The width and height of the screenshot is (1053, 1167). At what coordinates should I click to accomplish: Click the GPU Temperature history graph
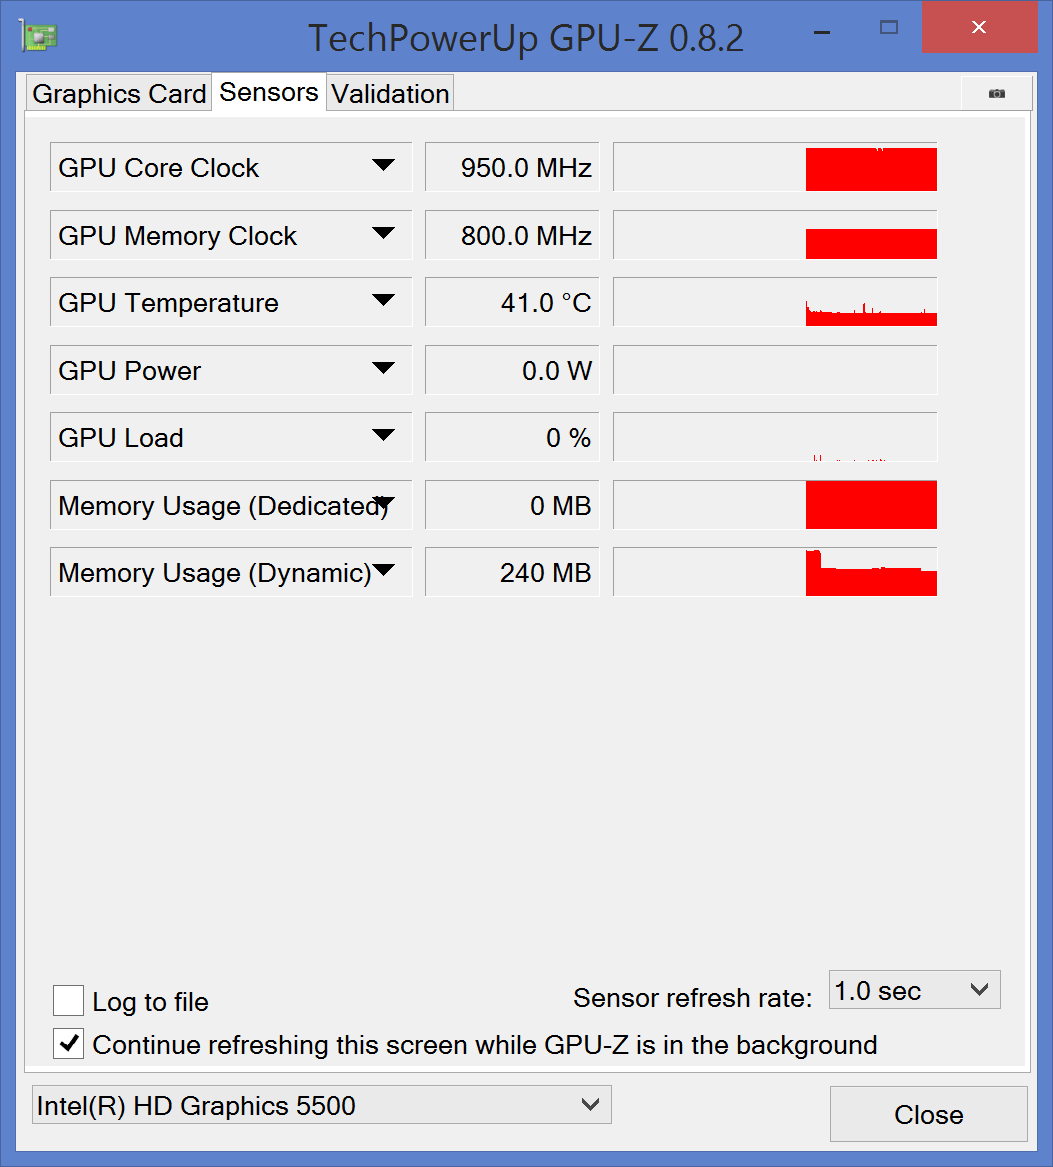tap(775, 301)
